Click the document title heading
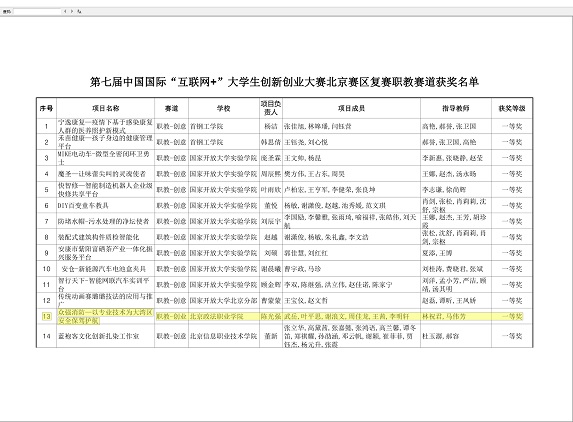The height and width of the screenshot is (422, 573). tap(284, 81)
